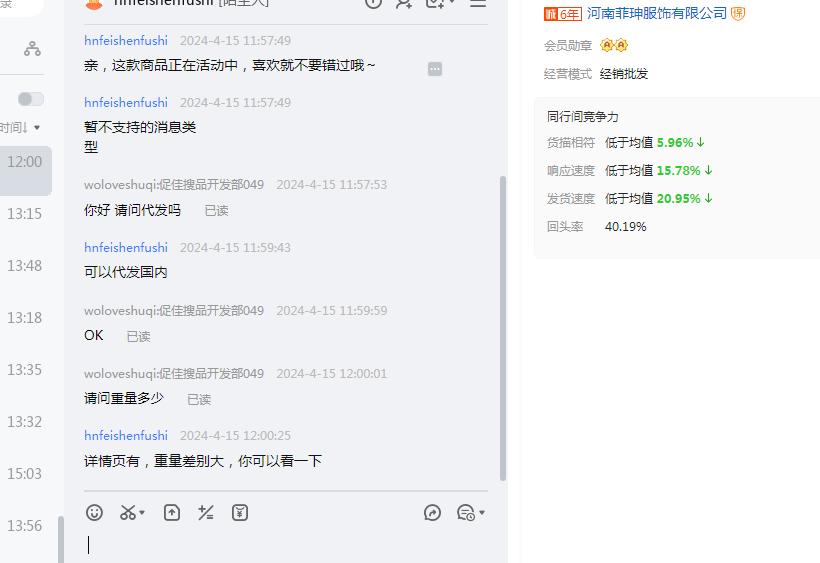Click the 保 guarantee badge next to company
The width and height of the screenshot is (820, 563).
coord(738,13)
